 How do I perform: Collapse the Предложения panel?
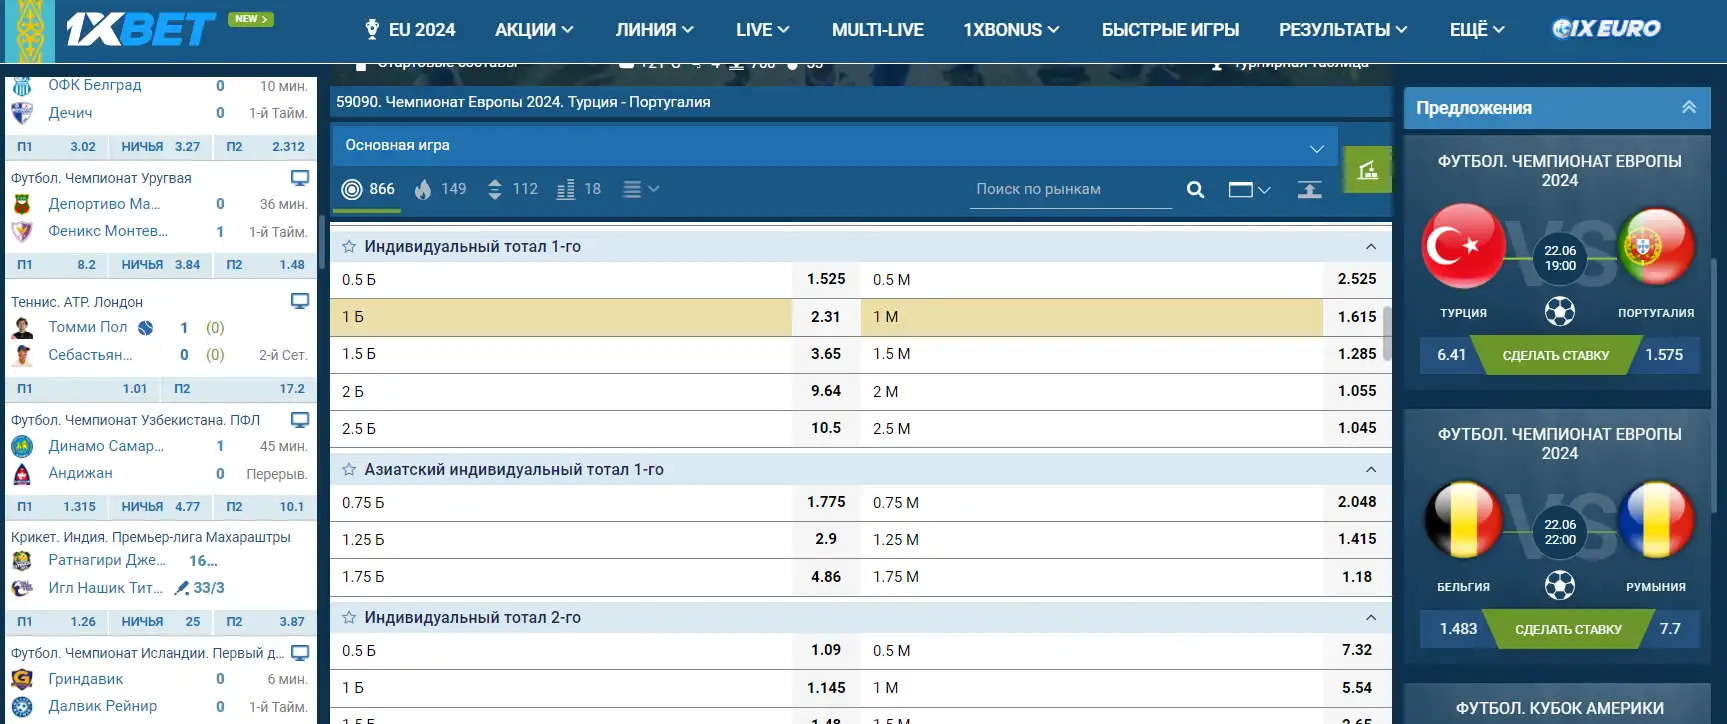click(x=1688, y=107)
